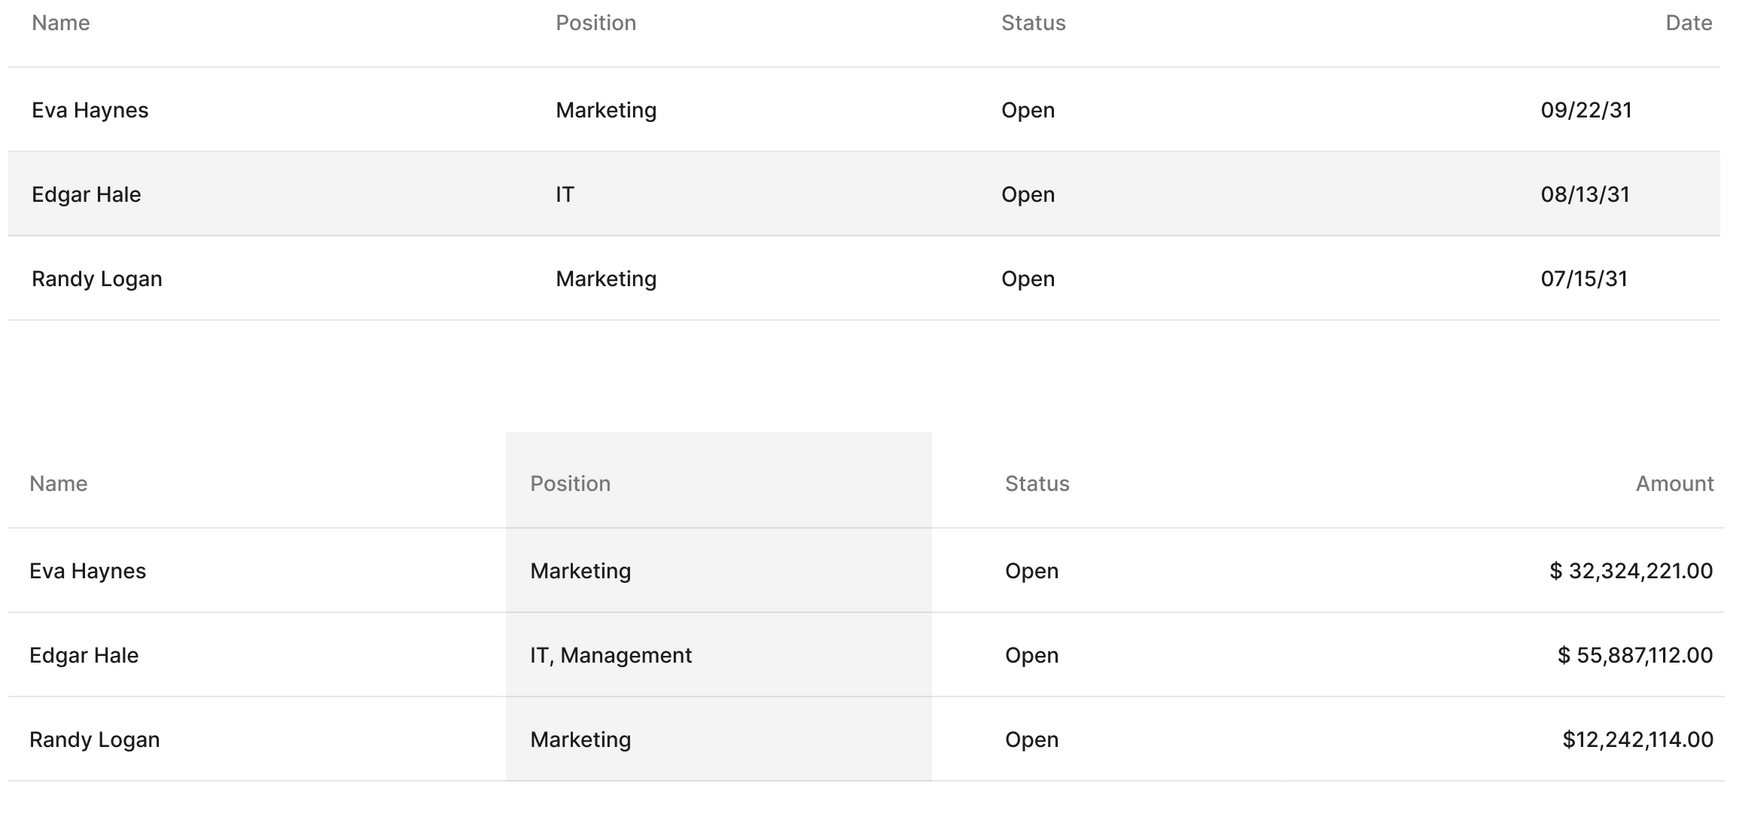The width and height of the screenshot is (1744, 830).
Task: Choose Randy Logan in the top table
Action: click(97, 279)
